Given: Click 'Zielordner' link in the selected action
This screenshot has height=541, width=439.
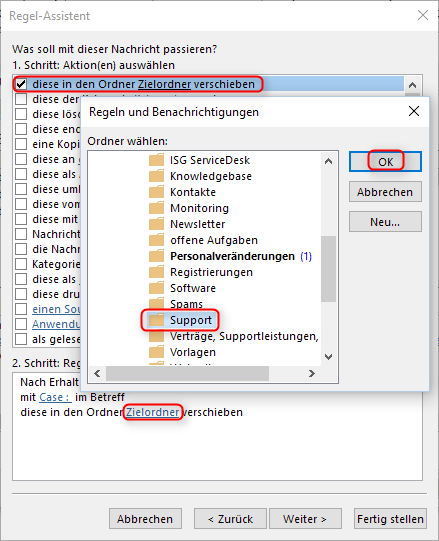Looking at the screenshot, I should [x=164, y=84].
